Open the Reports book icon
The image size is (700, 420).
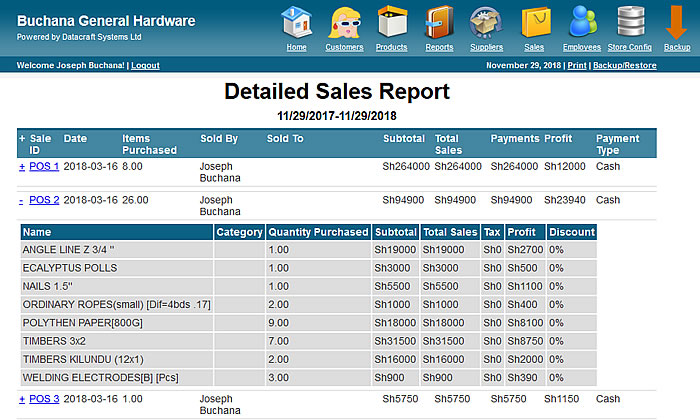click(x=439, y=22)
